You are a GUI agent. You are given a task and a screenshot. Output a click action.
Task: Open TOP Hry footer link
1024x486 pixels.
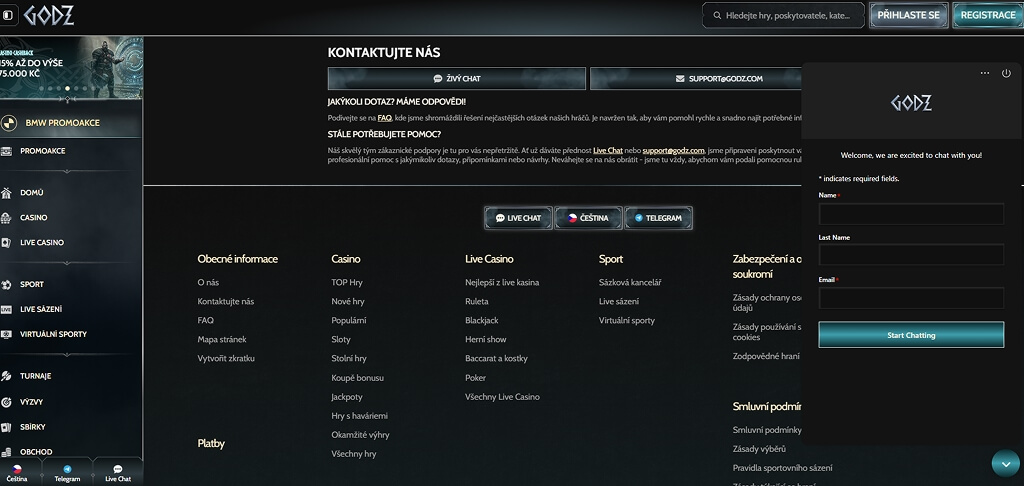pyautogui.click(x=347, y=282)
